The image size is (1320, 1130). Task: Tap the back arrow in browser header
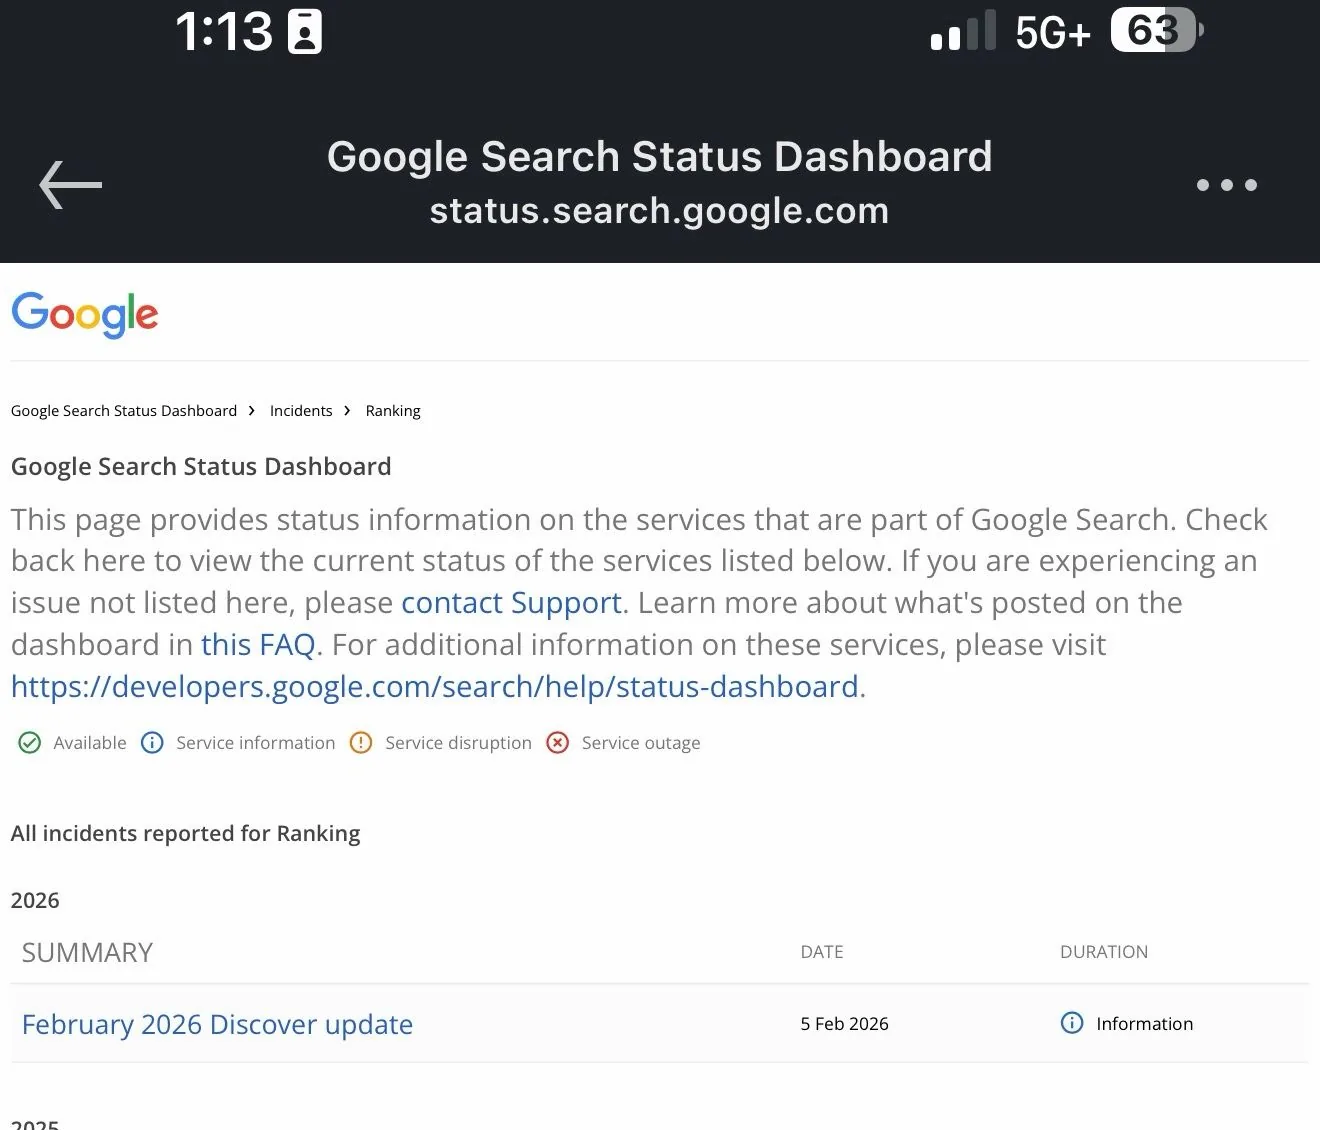coord(71,185)
